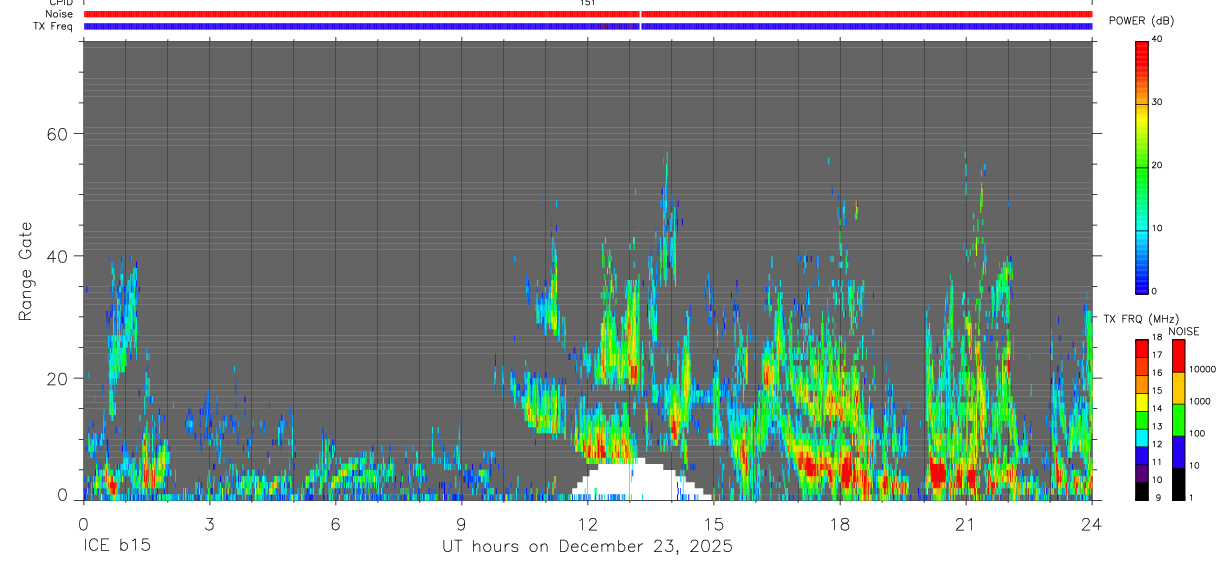1228x567 pixels.
Task: Click the TX Freq row label
Action: pos(53,26)
